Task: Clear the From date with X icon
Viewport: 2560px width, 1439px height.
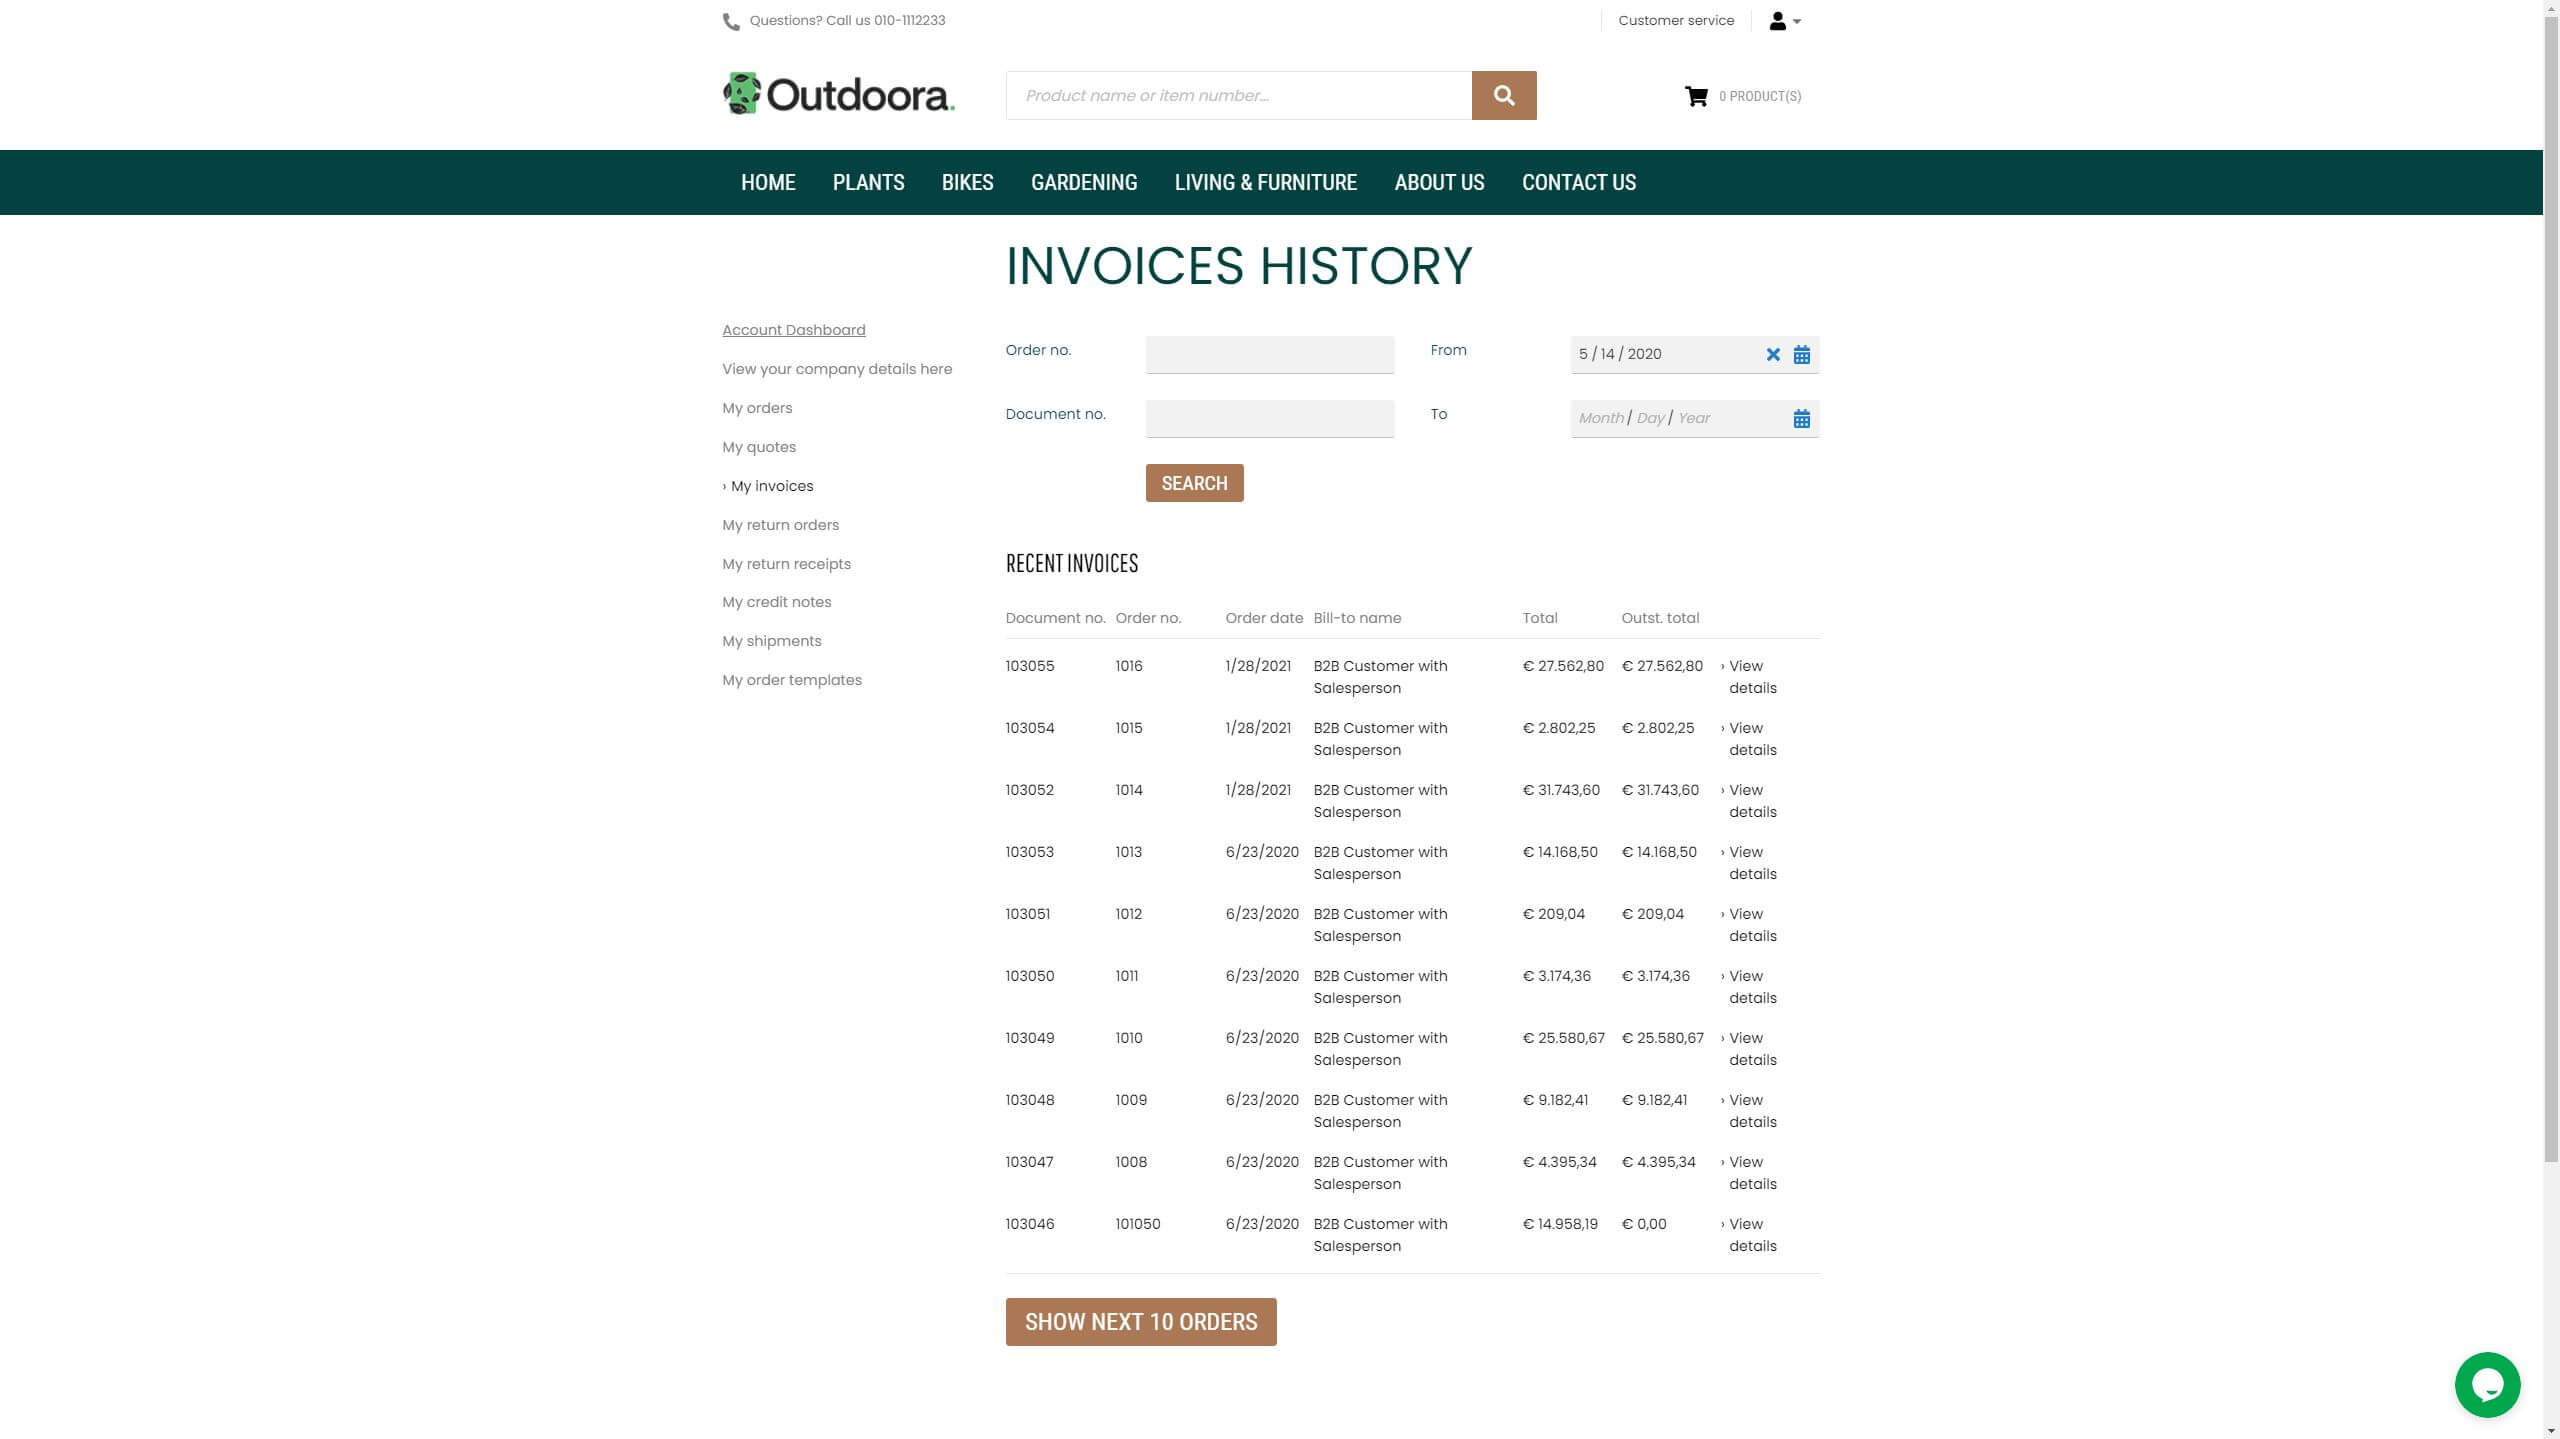Action: (1773, 354)
